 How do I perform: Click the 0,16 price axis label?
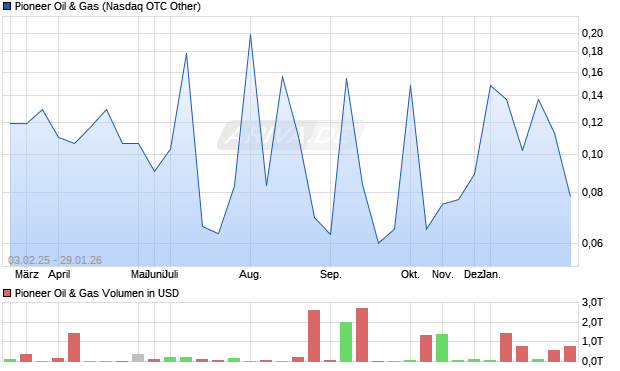(x=592, y=72)
